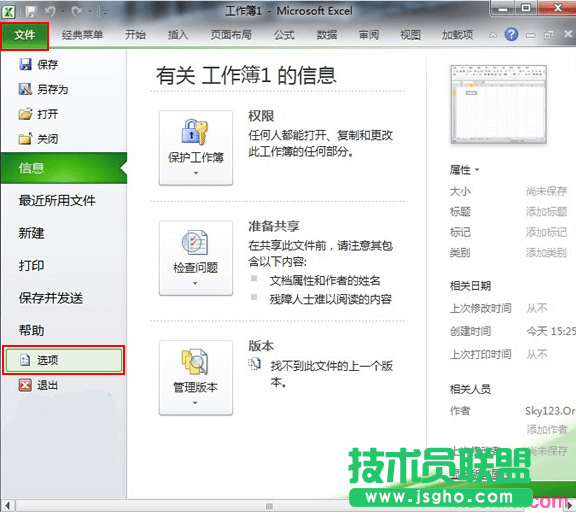Restore the workbook window in the ribbon bar
The width and height of the screenshot is (576, 513).
pyautogui.click(x=549, y=35)
